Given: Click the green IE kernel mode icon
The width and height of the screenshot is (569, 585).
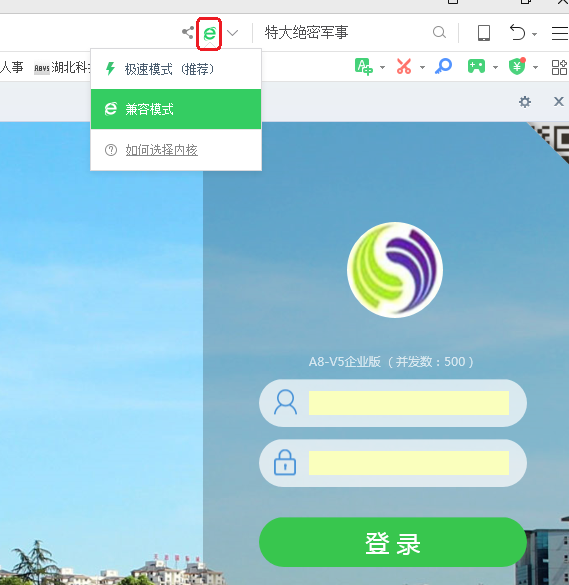Looking at the screenshot, I should click(209, 34).
